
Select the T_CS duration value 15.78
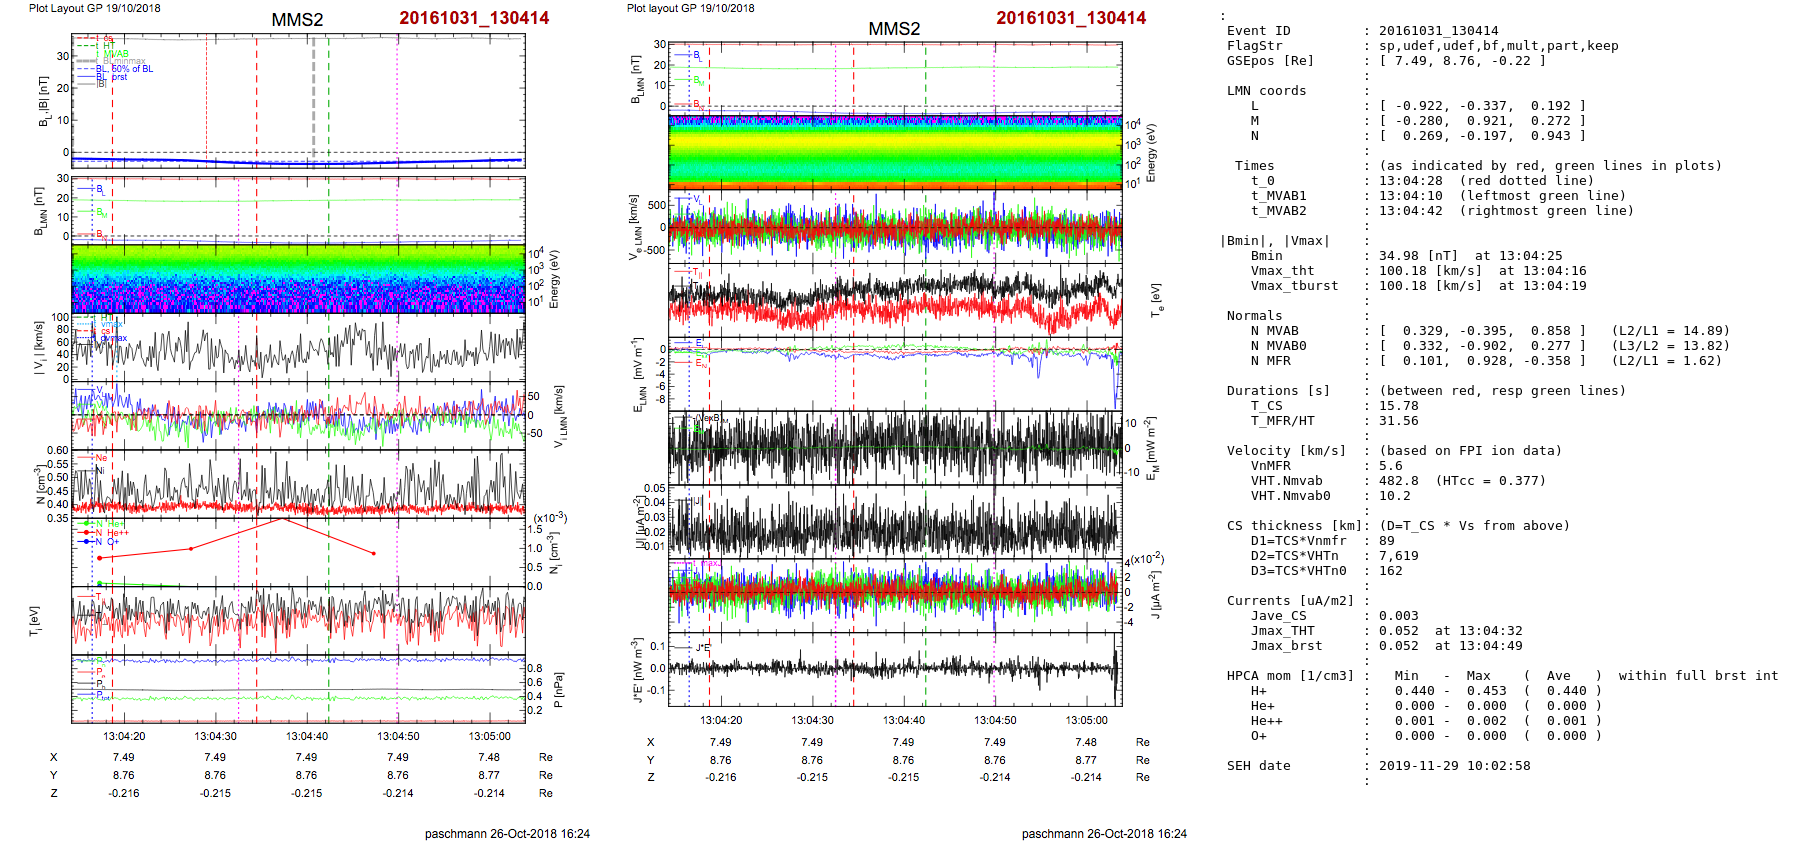click(1398, 406)
